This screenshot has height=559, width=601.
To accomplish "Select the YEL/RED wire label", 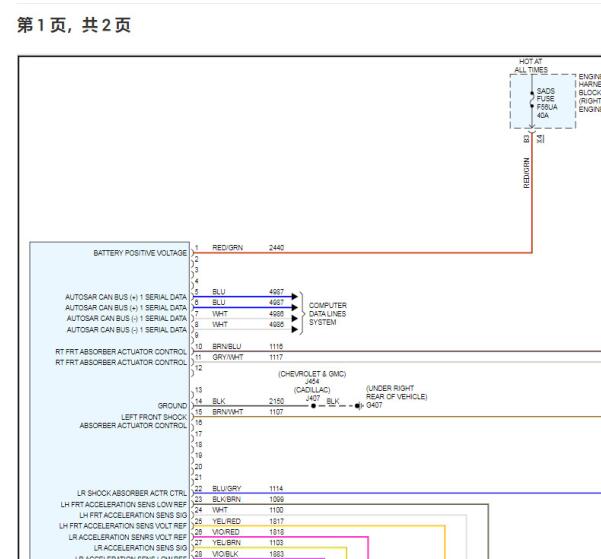I will 227,521.
